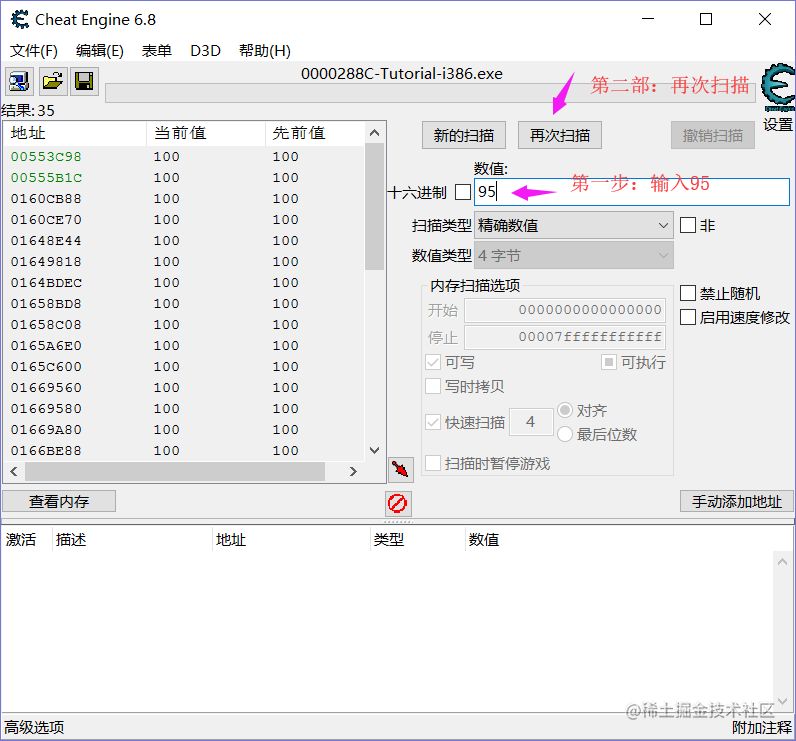Image resolution: width=796 pixels, height=741 pixels.
Task: Select address row 0165A6E0
Action: [184, 346]
